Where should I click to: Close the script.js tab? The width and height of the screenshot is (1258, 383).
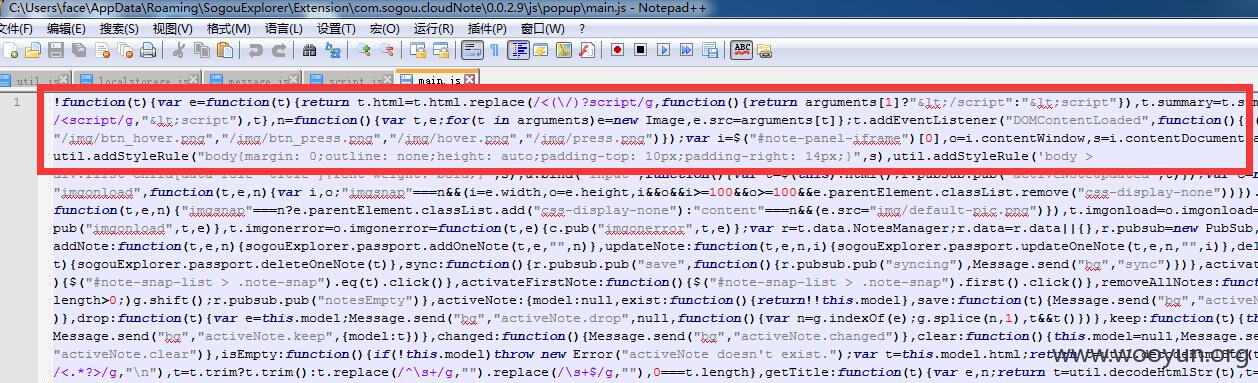[387, 79]
